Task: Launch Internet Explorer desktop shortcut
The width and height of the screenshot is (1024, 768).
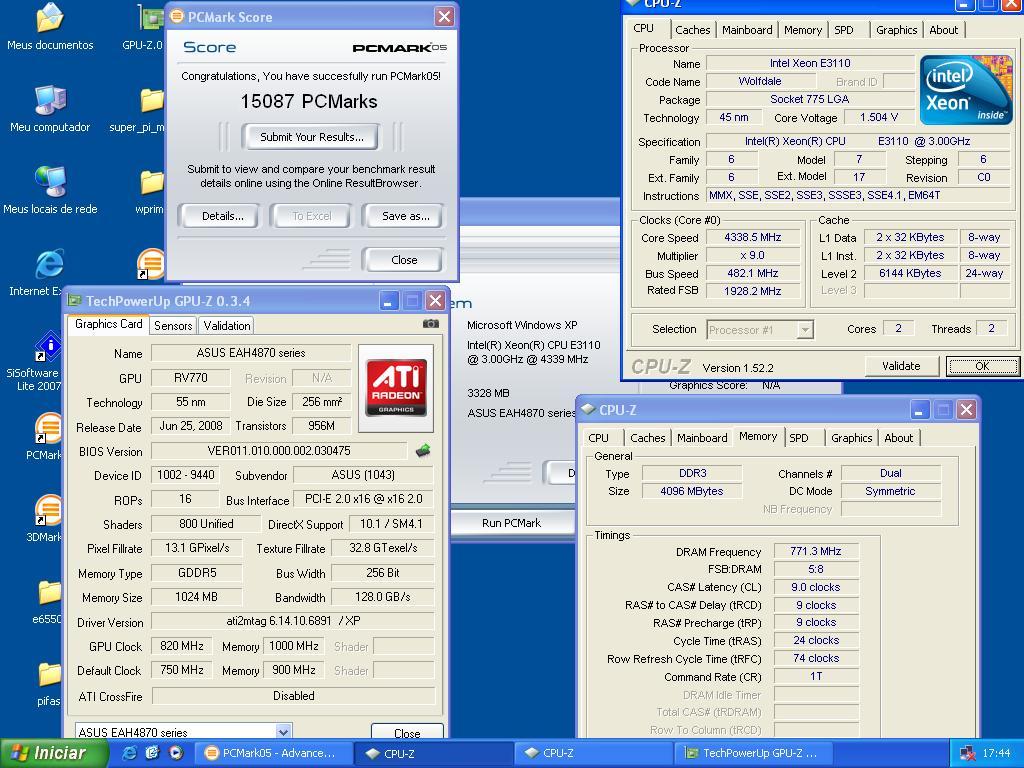Action: pos(50,264)
